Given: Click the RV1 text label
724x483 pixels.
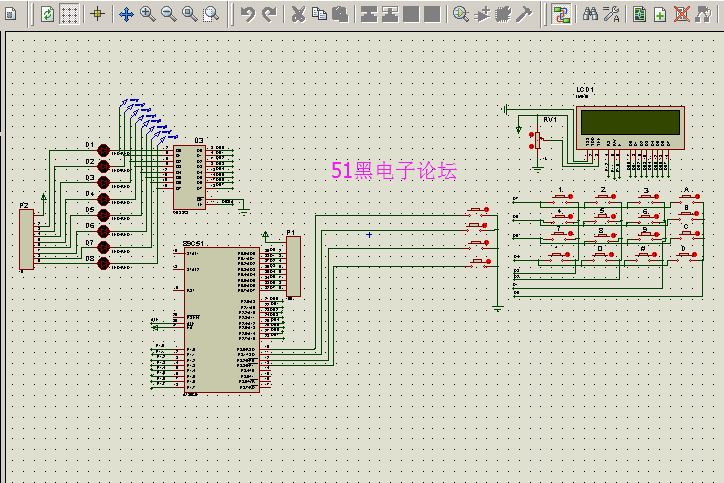Looking at the screenshot, I should [x=550, y=120].
